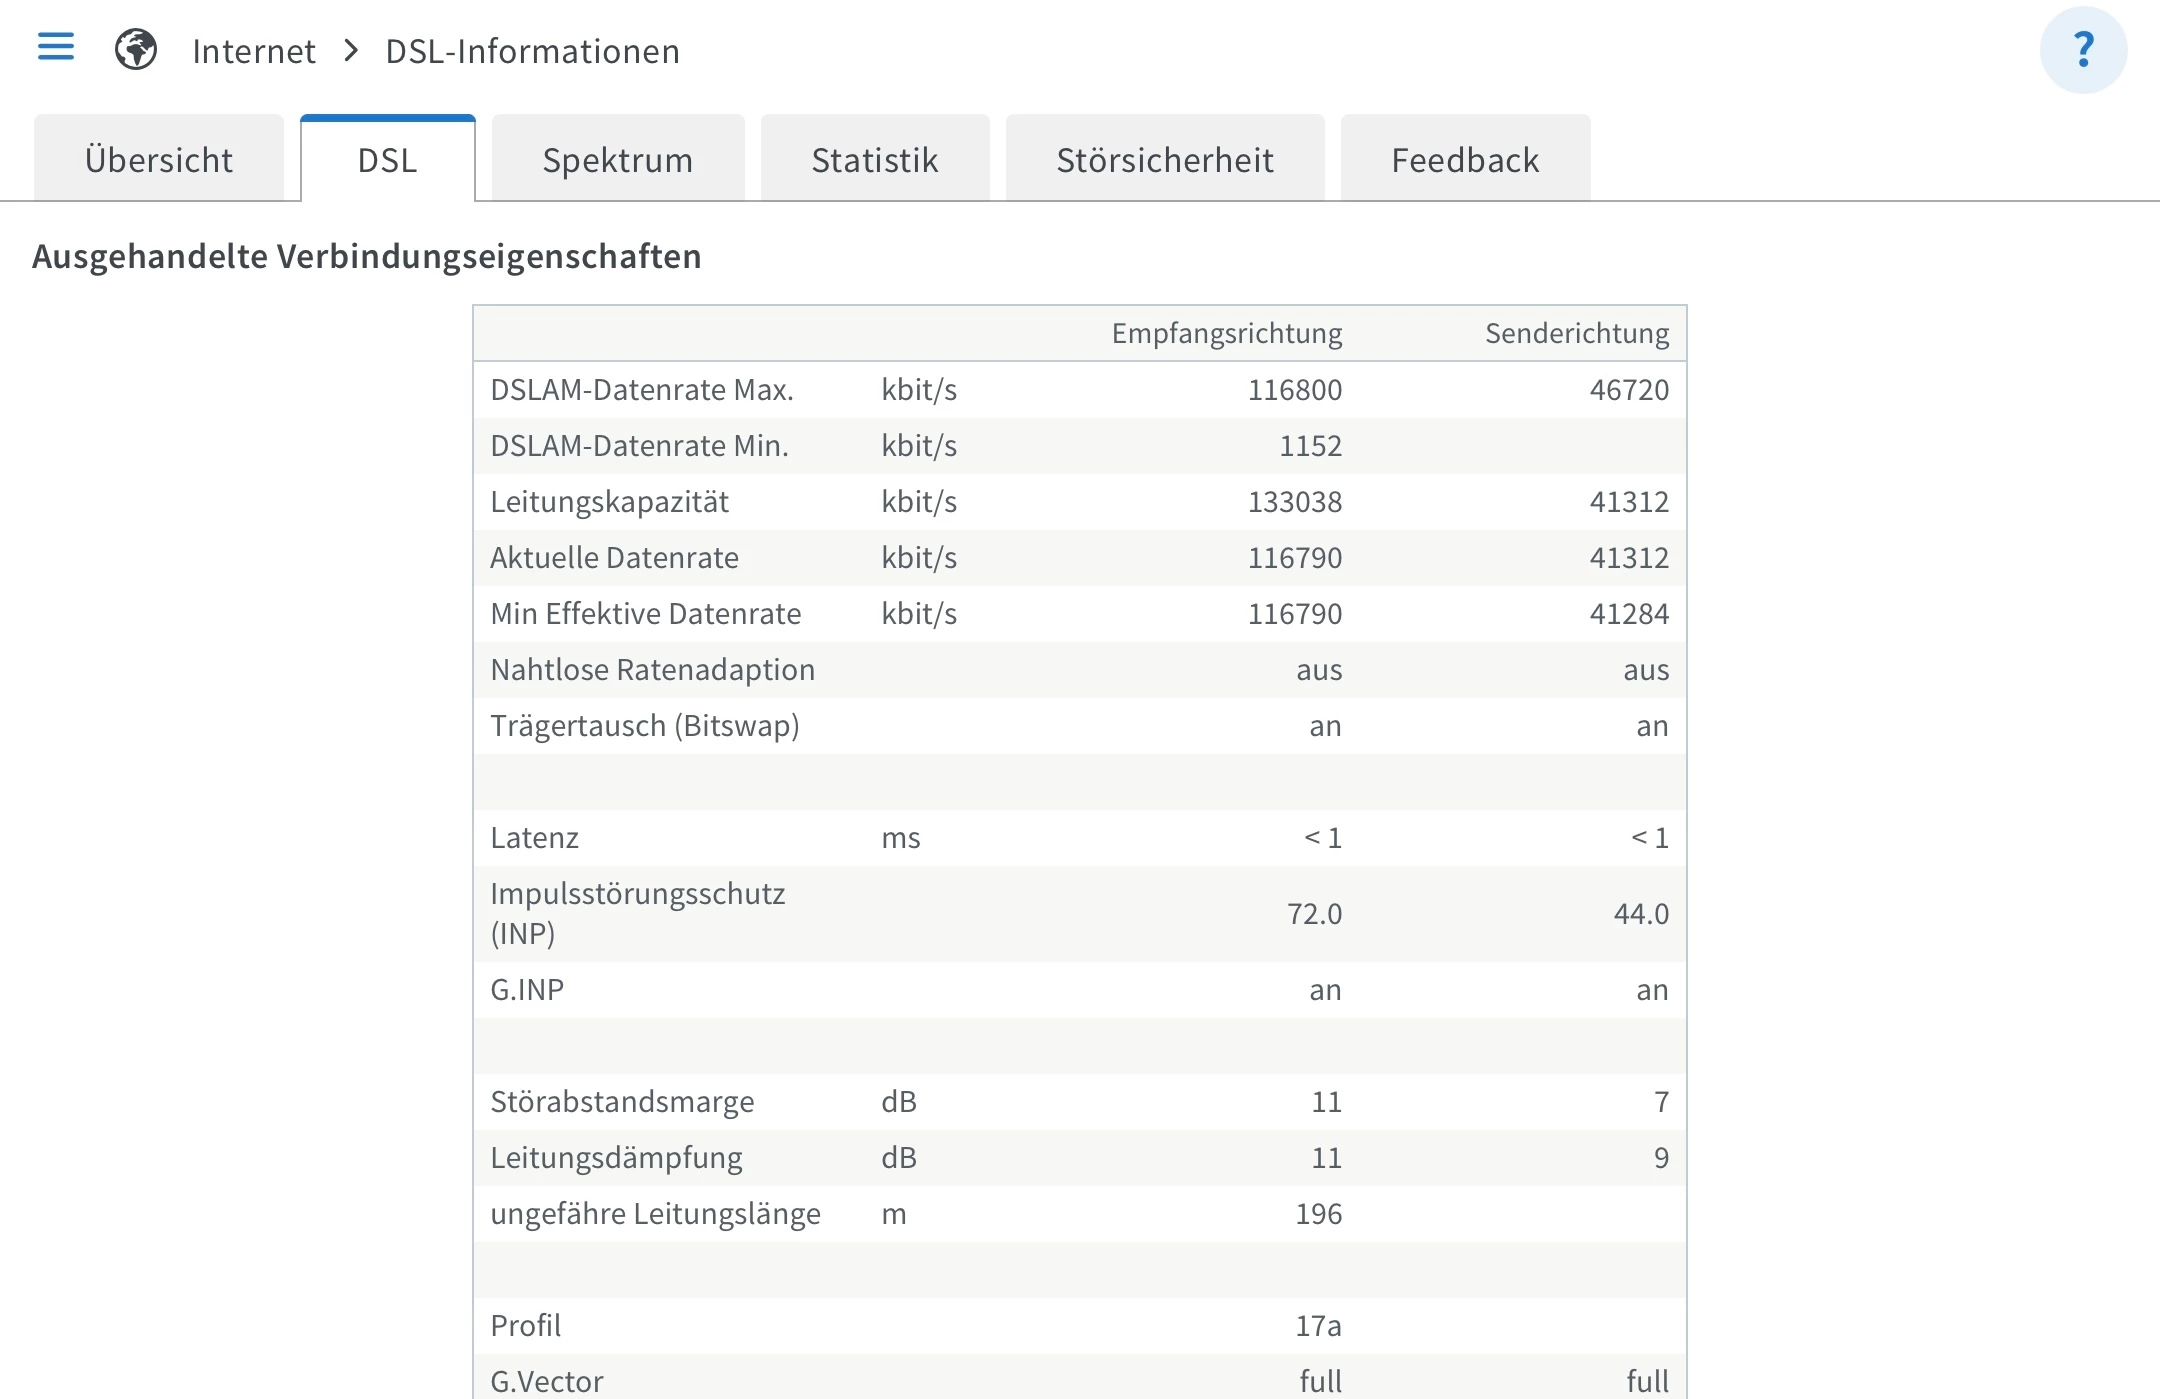Screen dimensions: 2160x1399
Task: Click the Störabstandsmarge row label
Action: (x=622, y=1102)
